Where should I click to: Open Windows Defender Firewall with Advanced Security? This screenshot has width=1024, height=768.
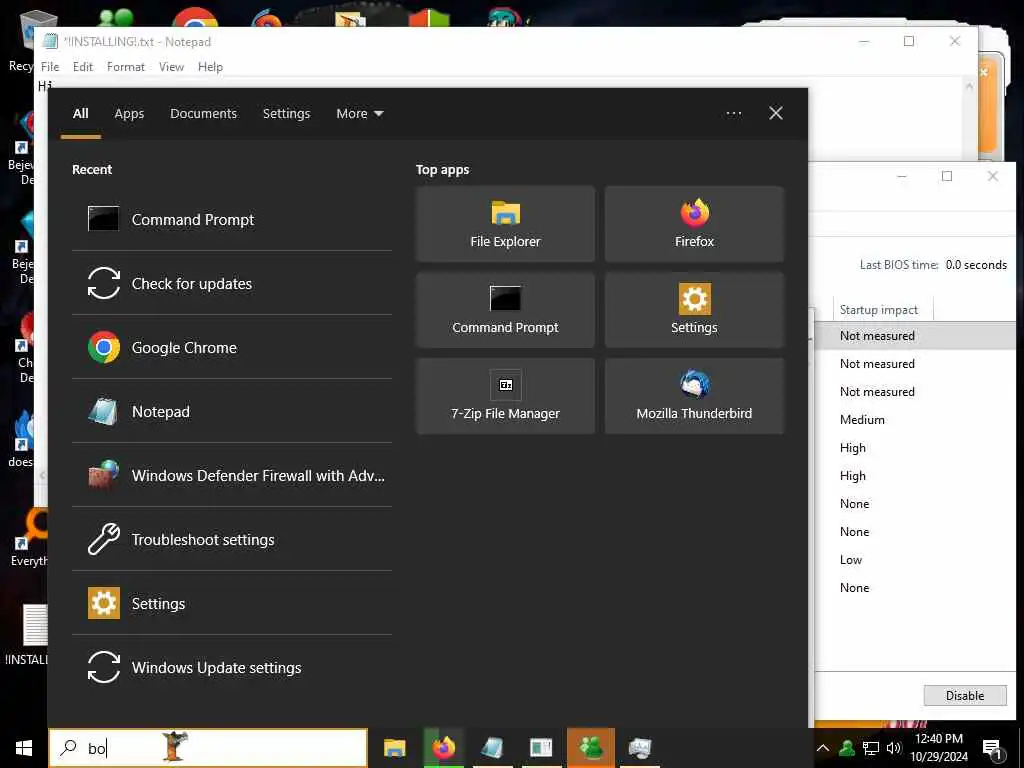point(232,475)
